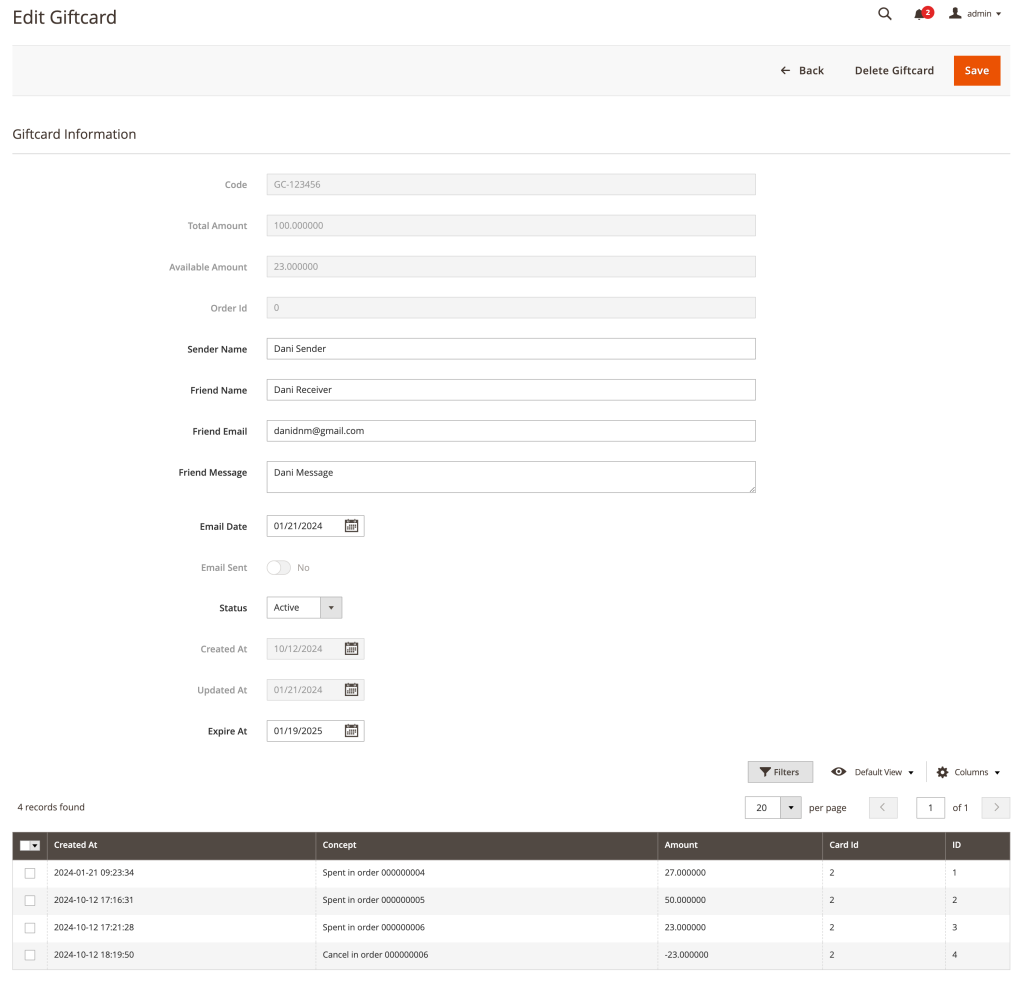This screenshot has width=1024, height=988.
Task: Open the per page size dropdown
Action: 790,808
